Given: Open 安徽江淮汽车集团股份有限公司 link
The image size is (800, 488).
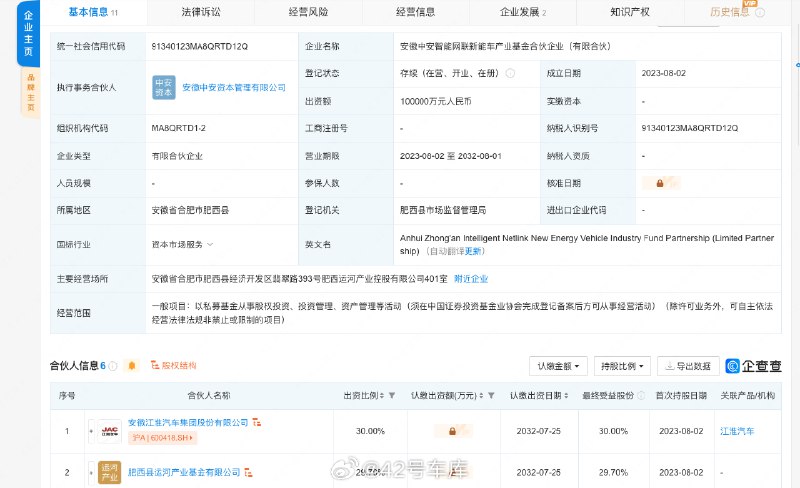Looking at the screenshot, I should (x=188, y=423).
